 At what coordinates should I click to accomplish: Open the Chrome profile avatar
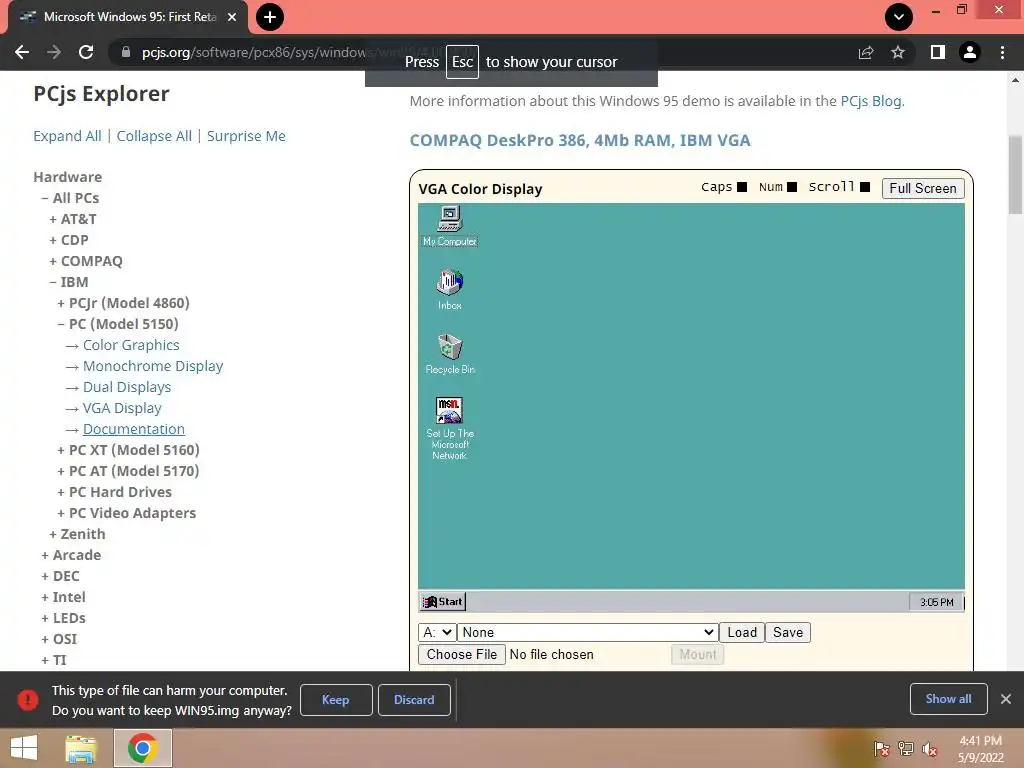pyautogui.click(x=970, y=52)
